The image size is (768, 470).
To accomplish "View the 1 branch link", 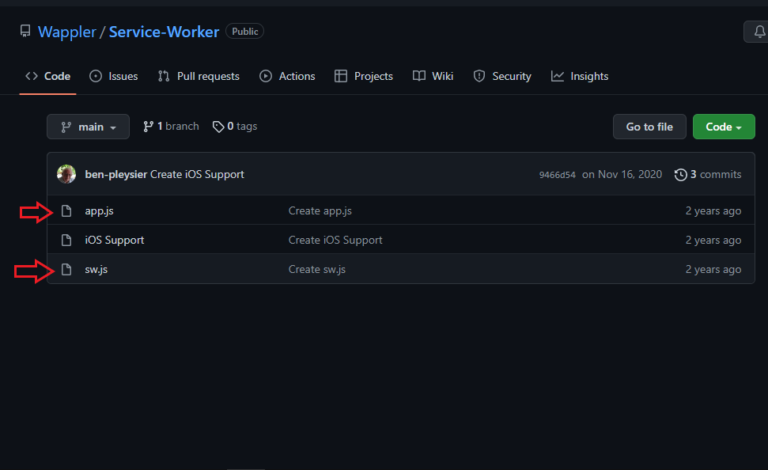I will pos(171,126).
